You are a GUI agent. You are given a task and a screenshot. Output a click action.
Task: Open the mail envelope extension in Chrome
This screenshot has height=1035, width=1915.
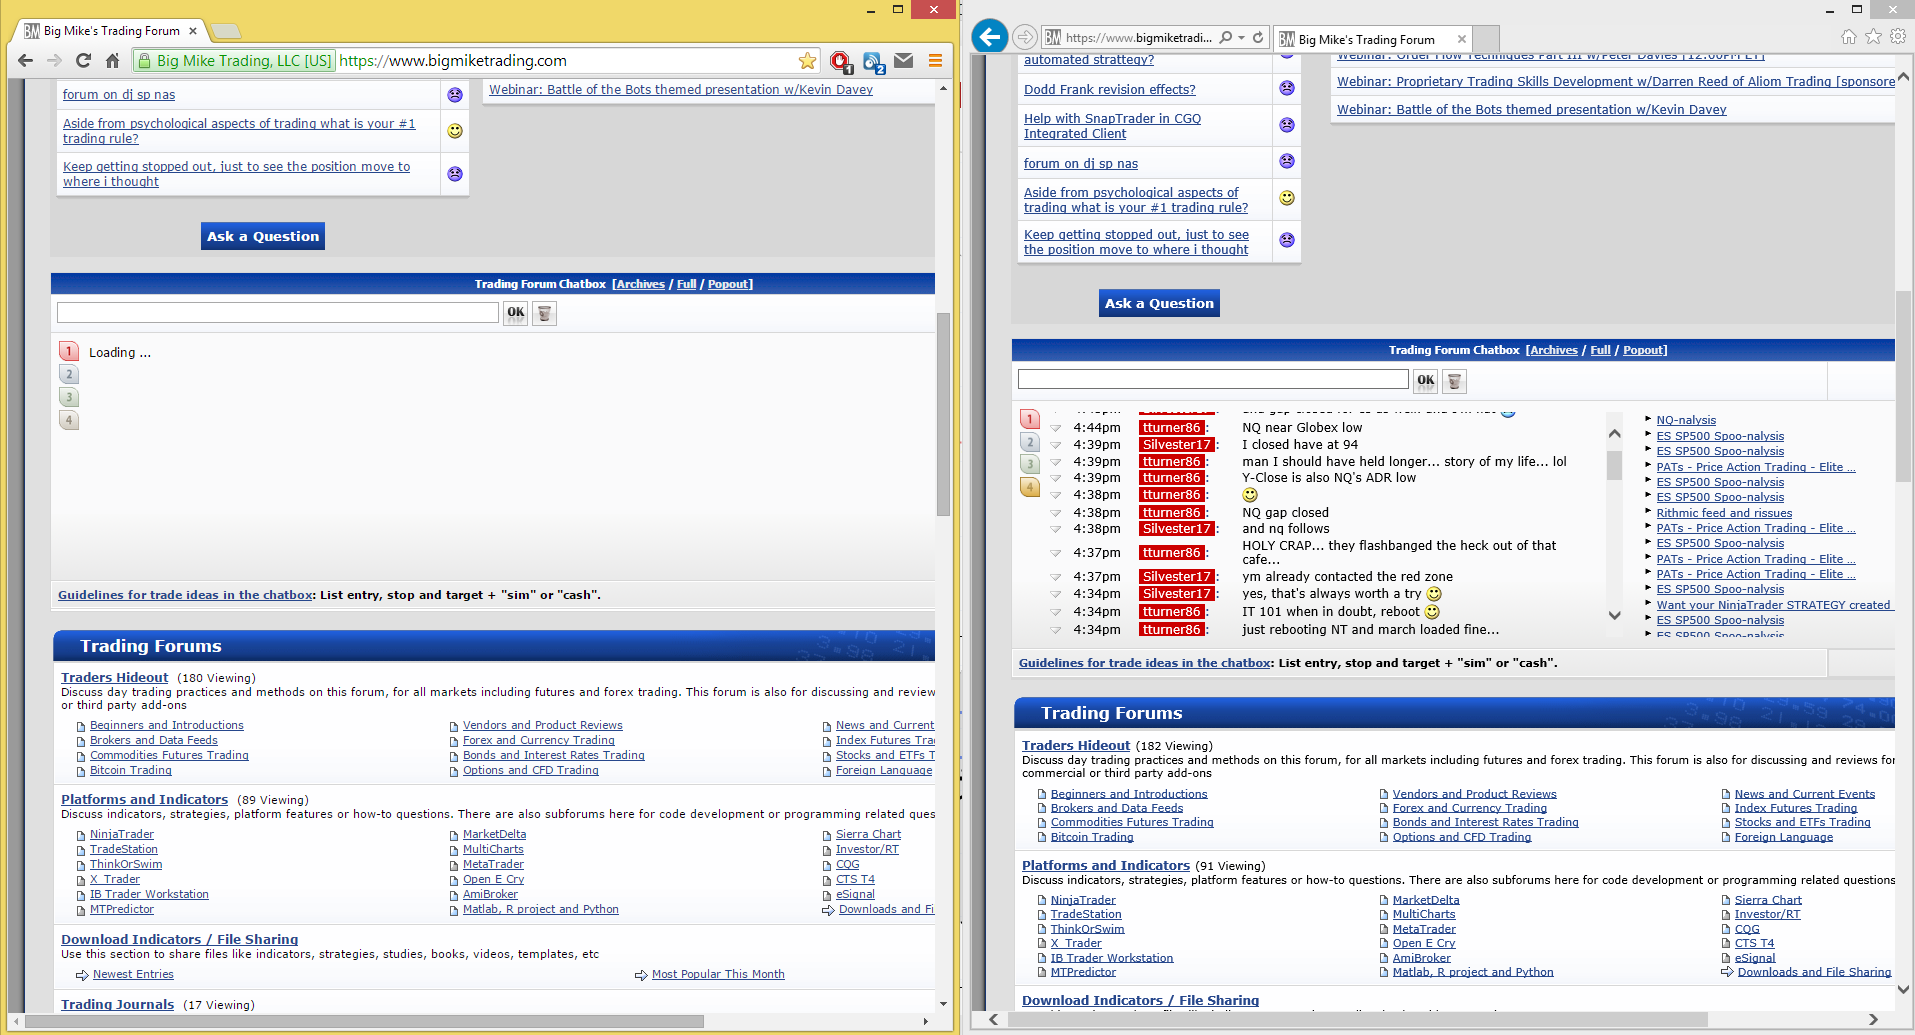click(x=904, y=61)
